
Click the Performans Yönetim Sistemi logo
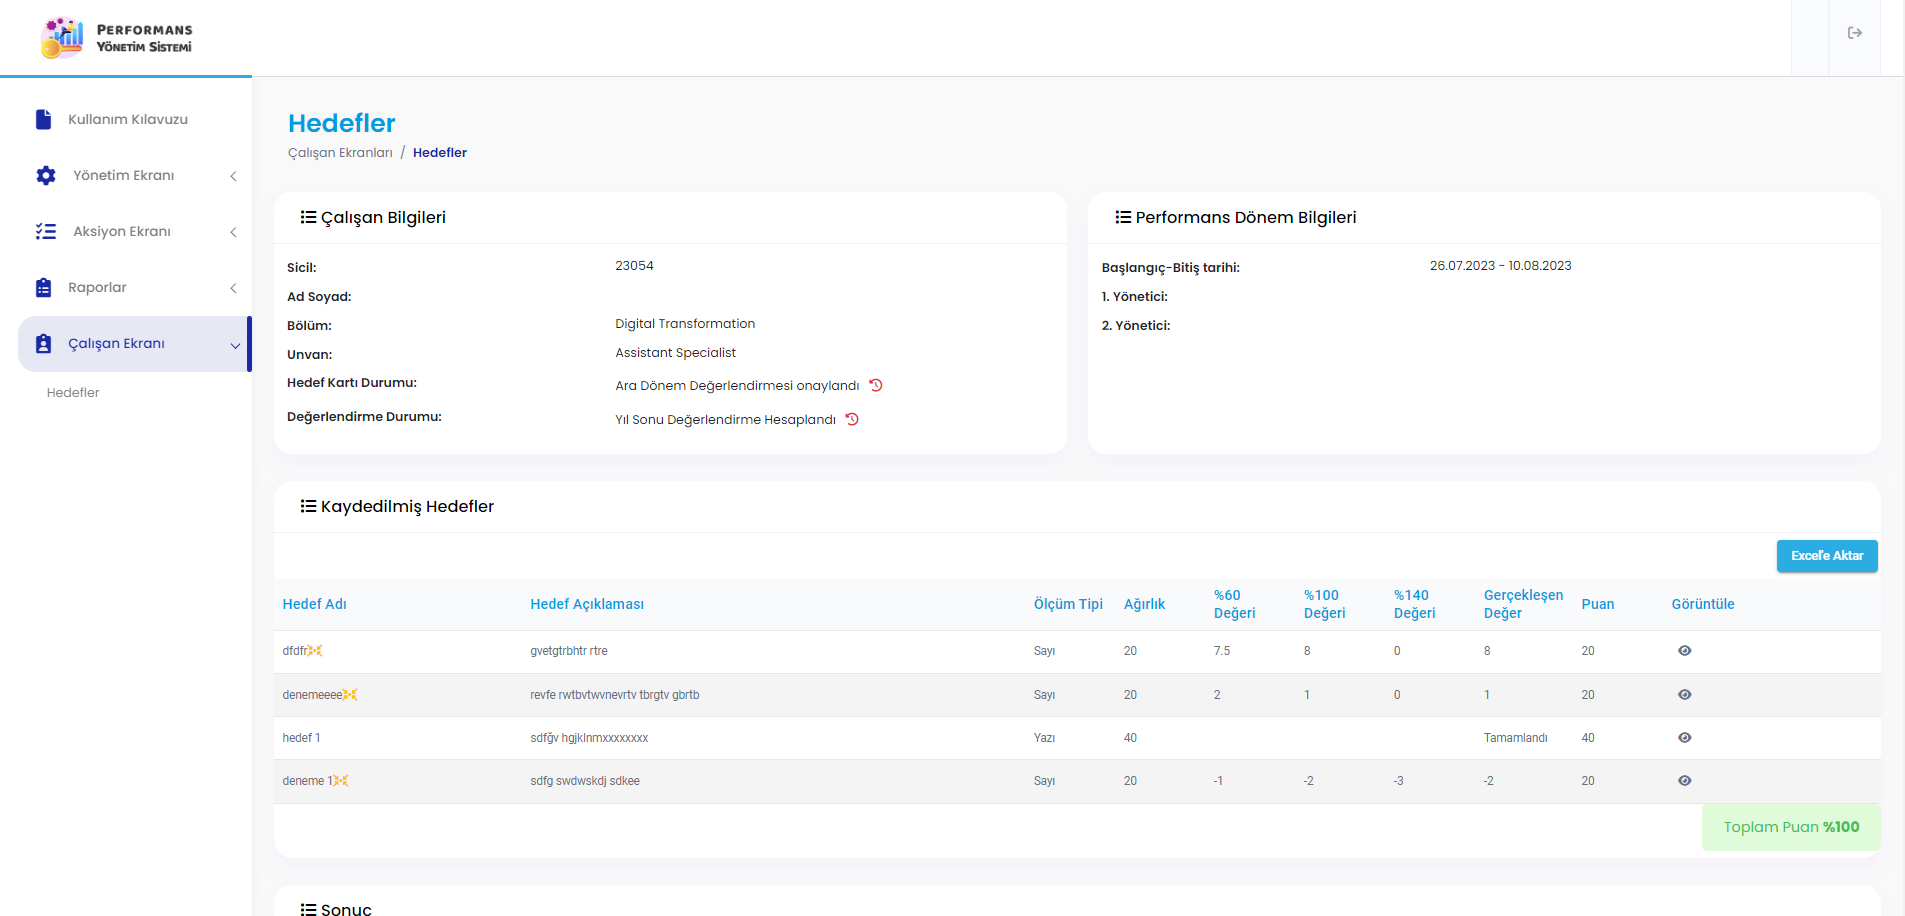[x=116, y=38]
